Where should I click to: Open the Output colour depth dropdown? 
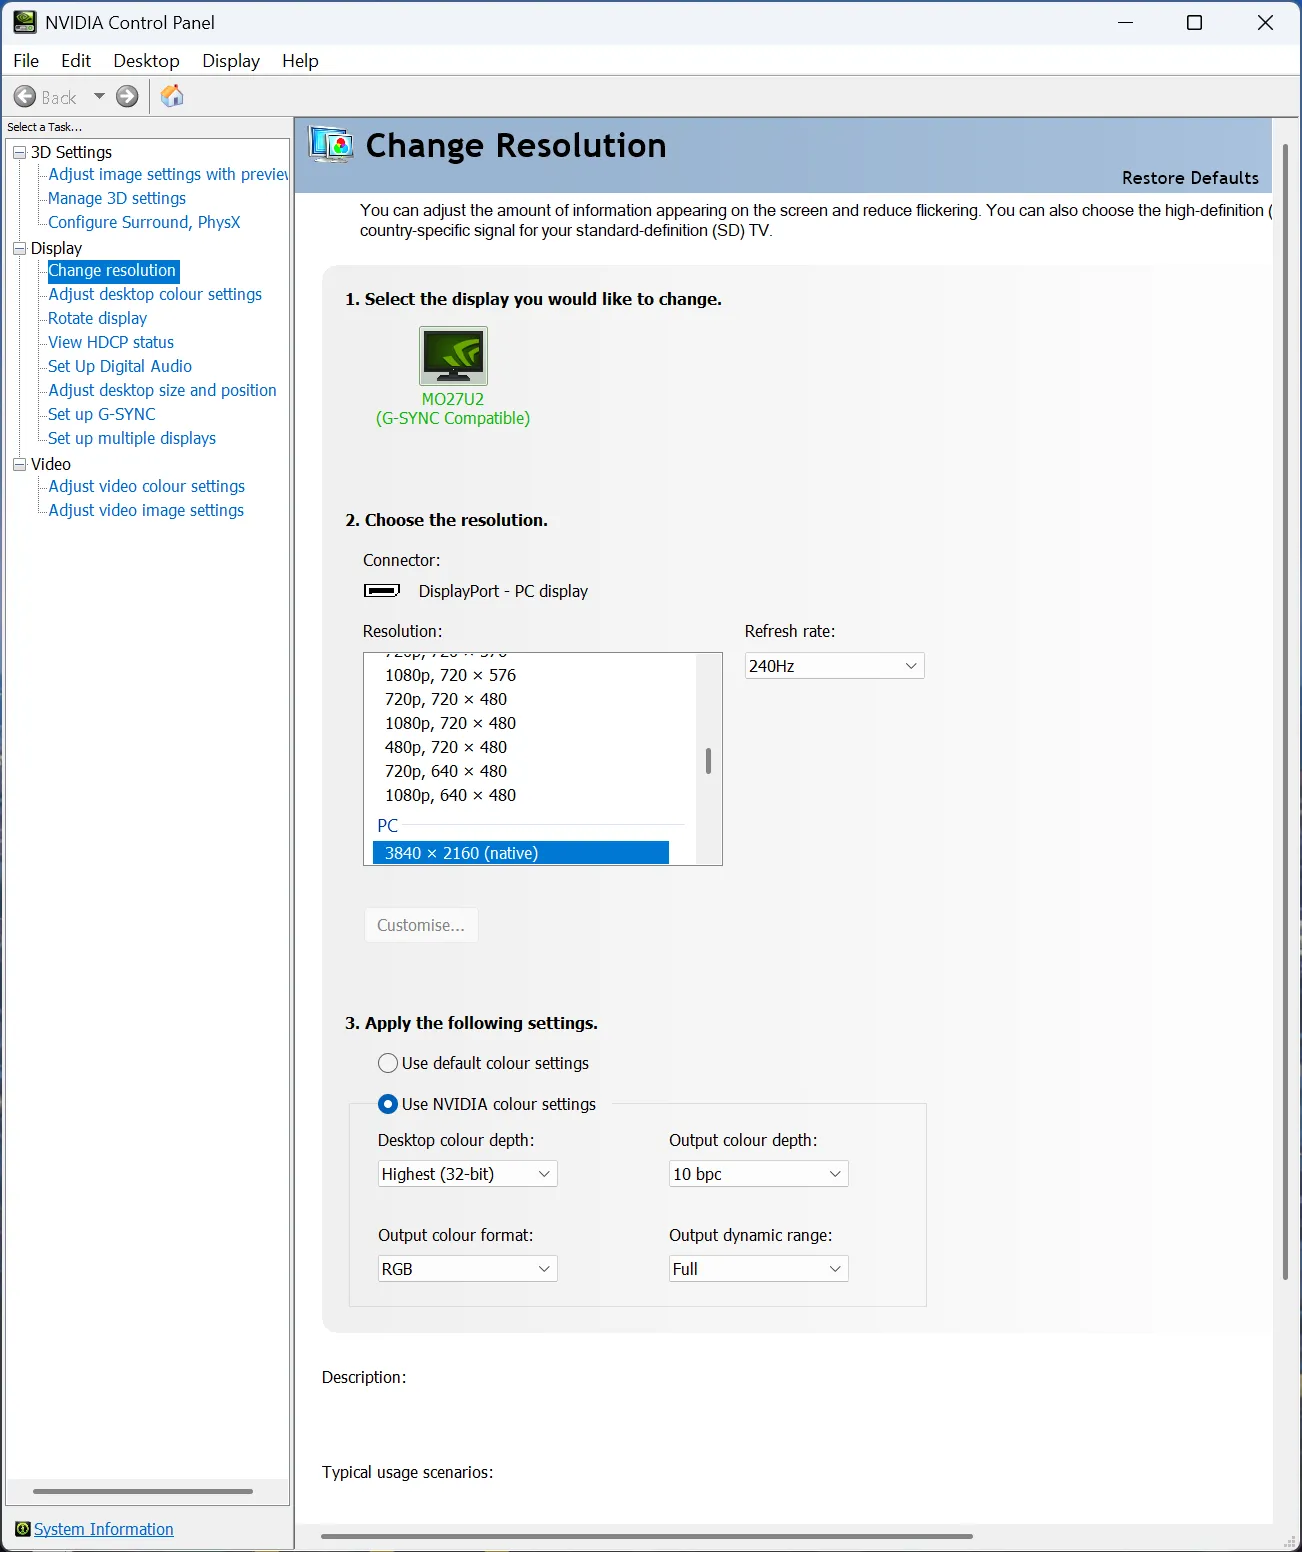coord(758,1174)
